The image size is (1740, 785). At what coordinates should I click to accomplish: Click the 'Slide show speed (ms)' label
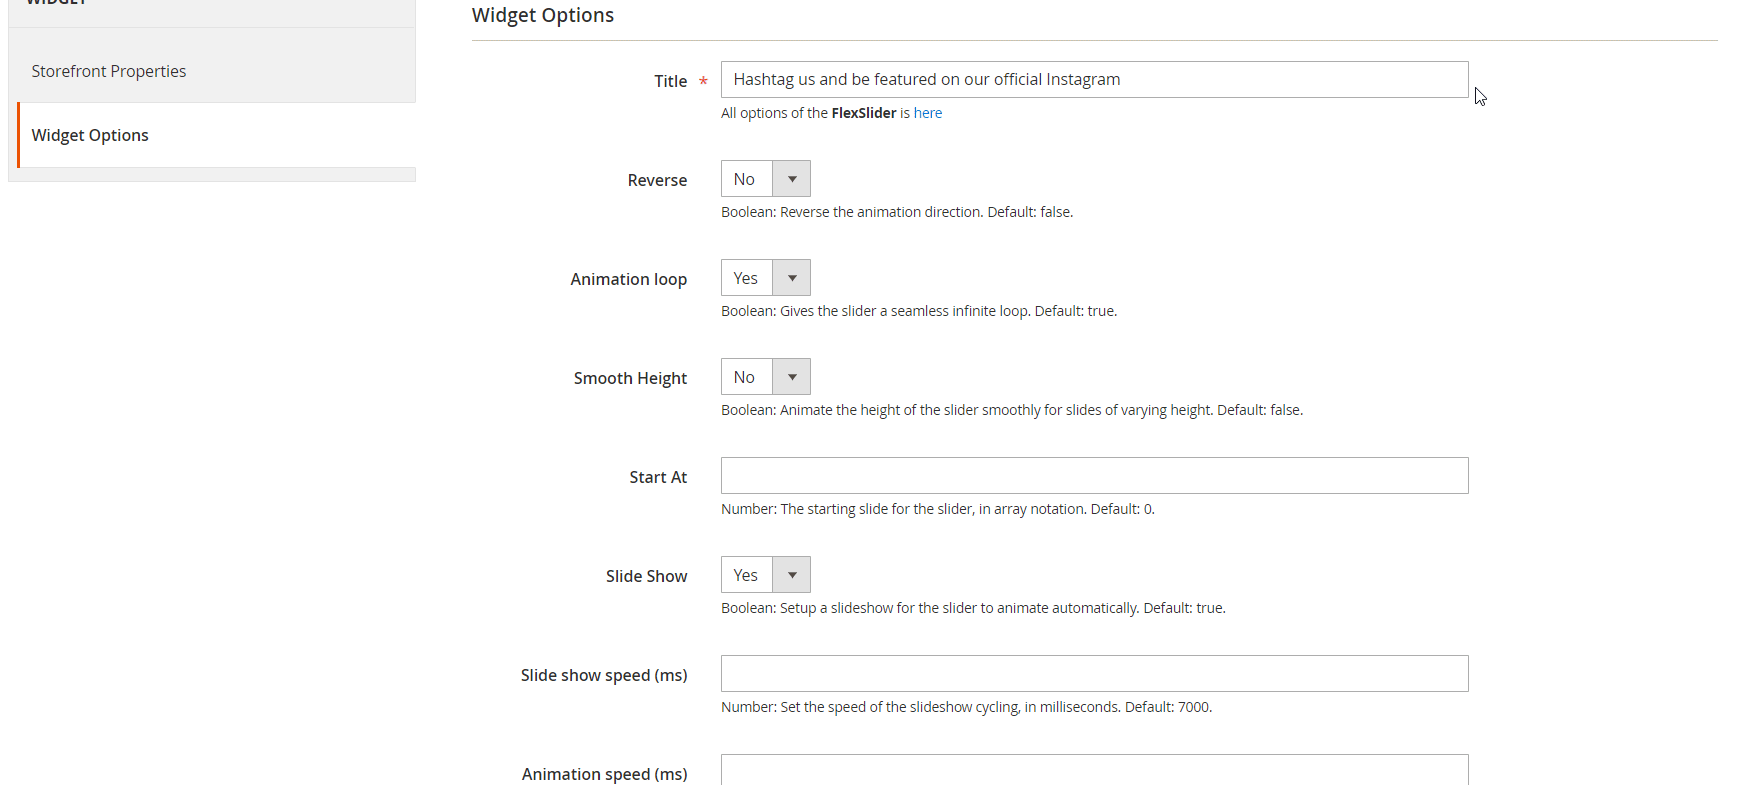[604, 675]
